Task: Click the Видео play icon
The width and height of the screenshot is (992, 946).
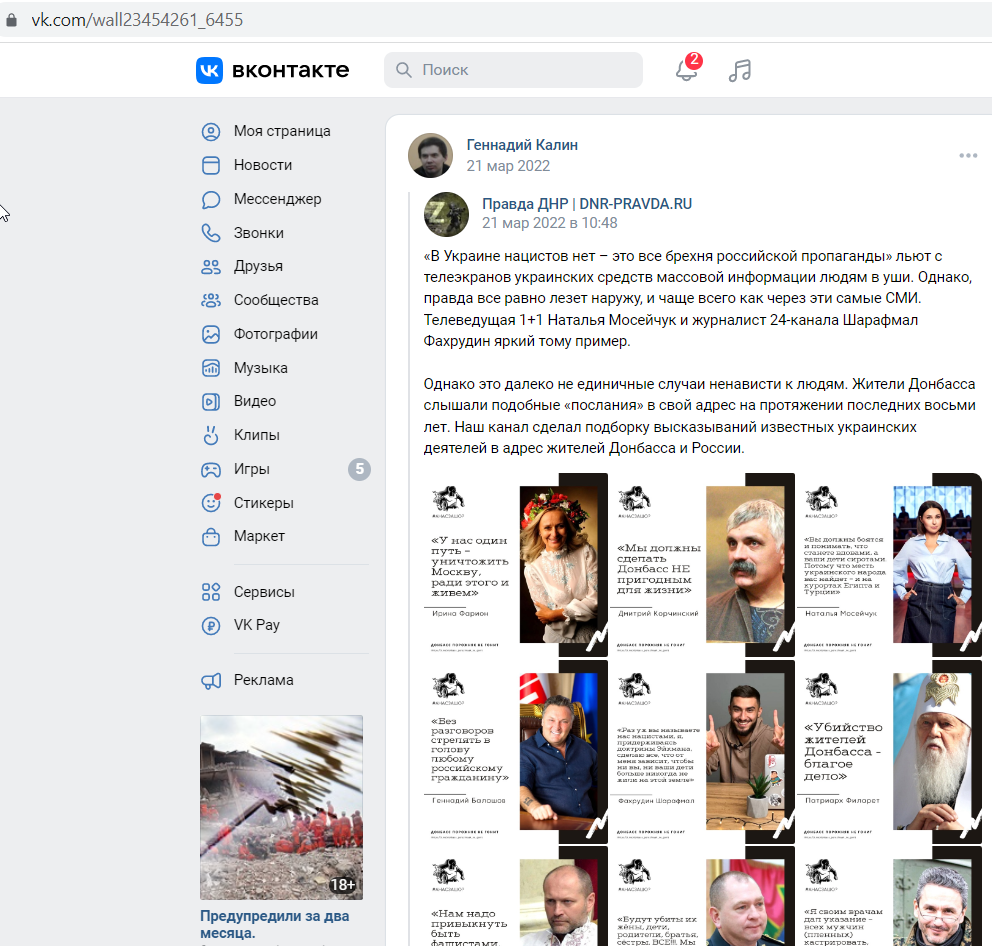Action: coord(211,401)
